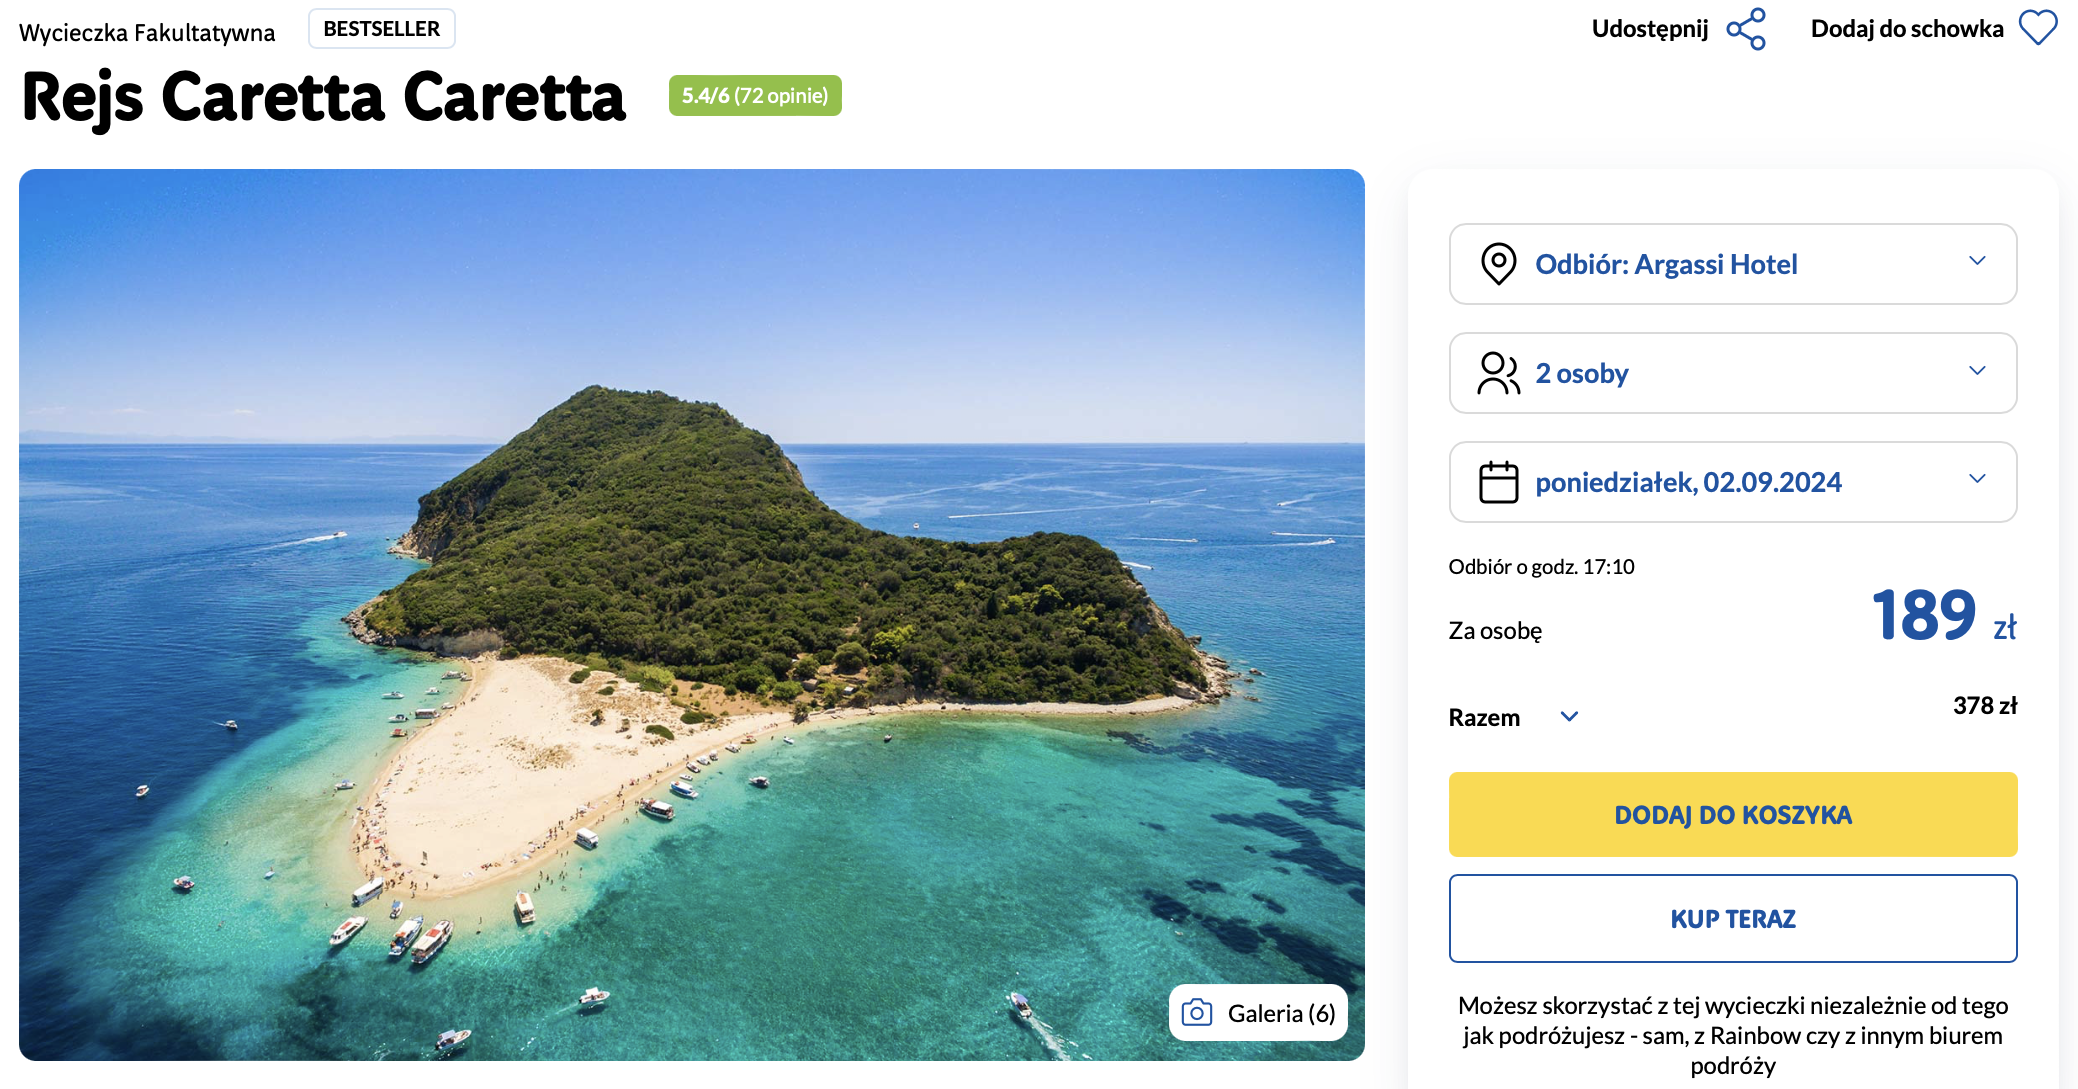Viewport: 2078px width, 1089px height.
Task: Click the BESTSELLER badge
Action: point(381,29)
